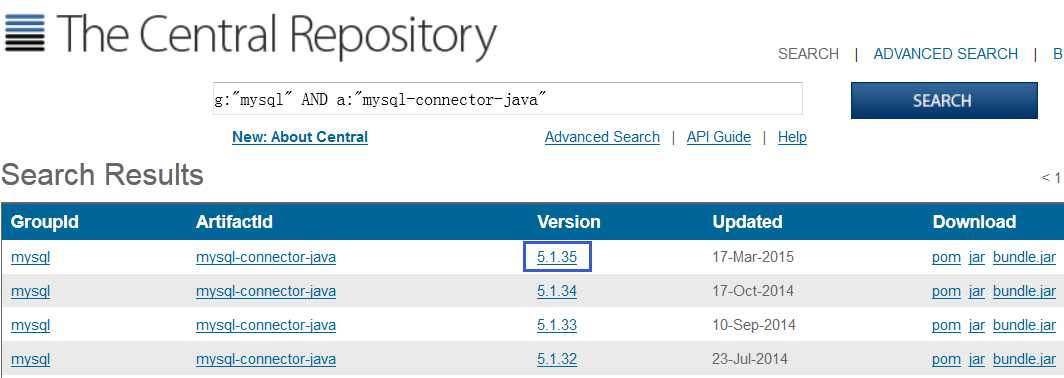Click The Central Repository logo icon
Screen dimensions: 1064x378
point(24,33)
